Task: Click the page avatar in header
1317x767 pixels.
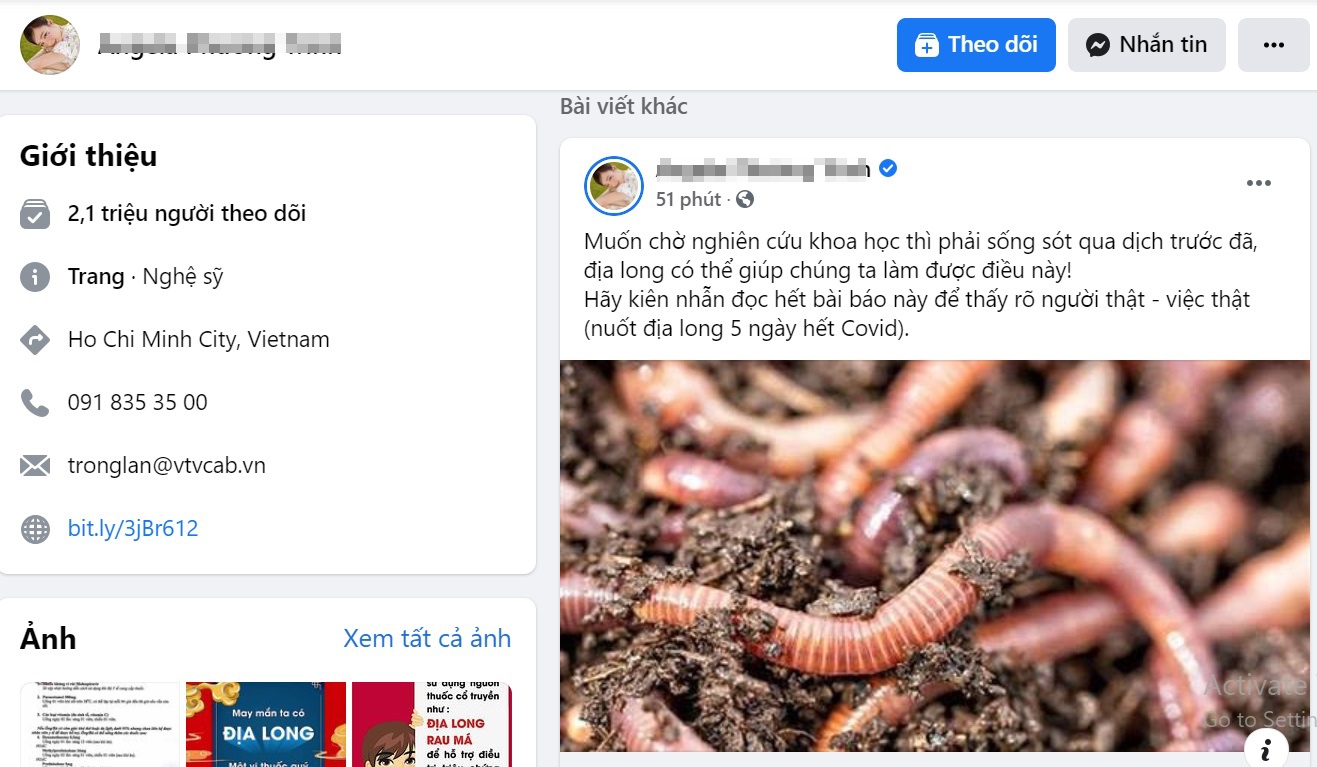Action: [x=50, y=45]
